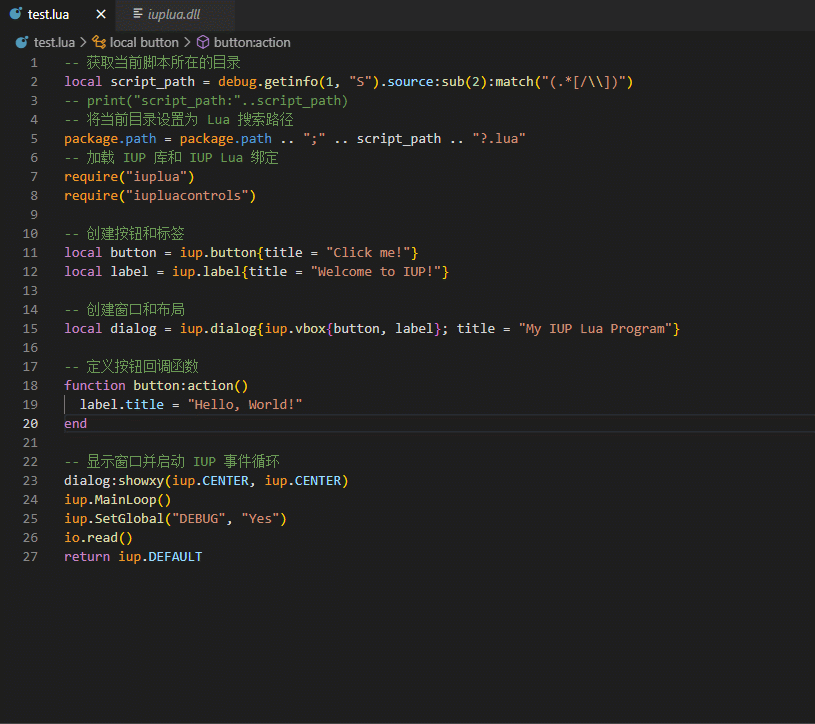Close the test.lua tab
815x724 pixels.
101,14
